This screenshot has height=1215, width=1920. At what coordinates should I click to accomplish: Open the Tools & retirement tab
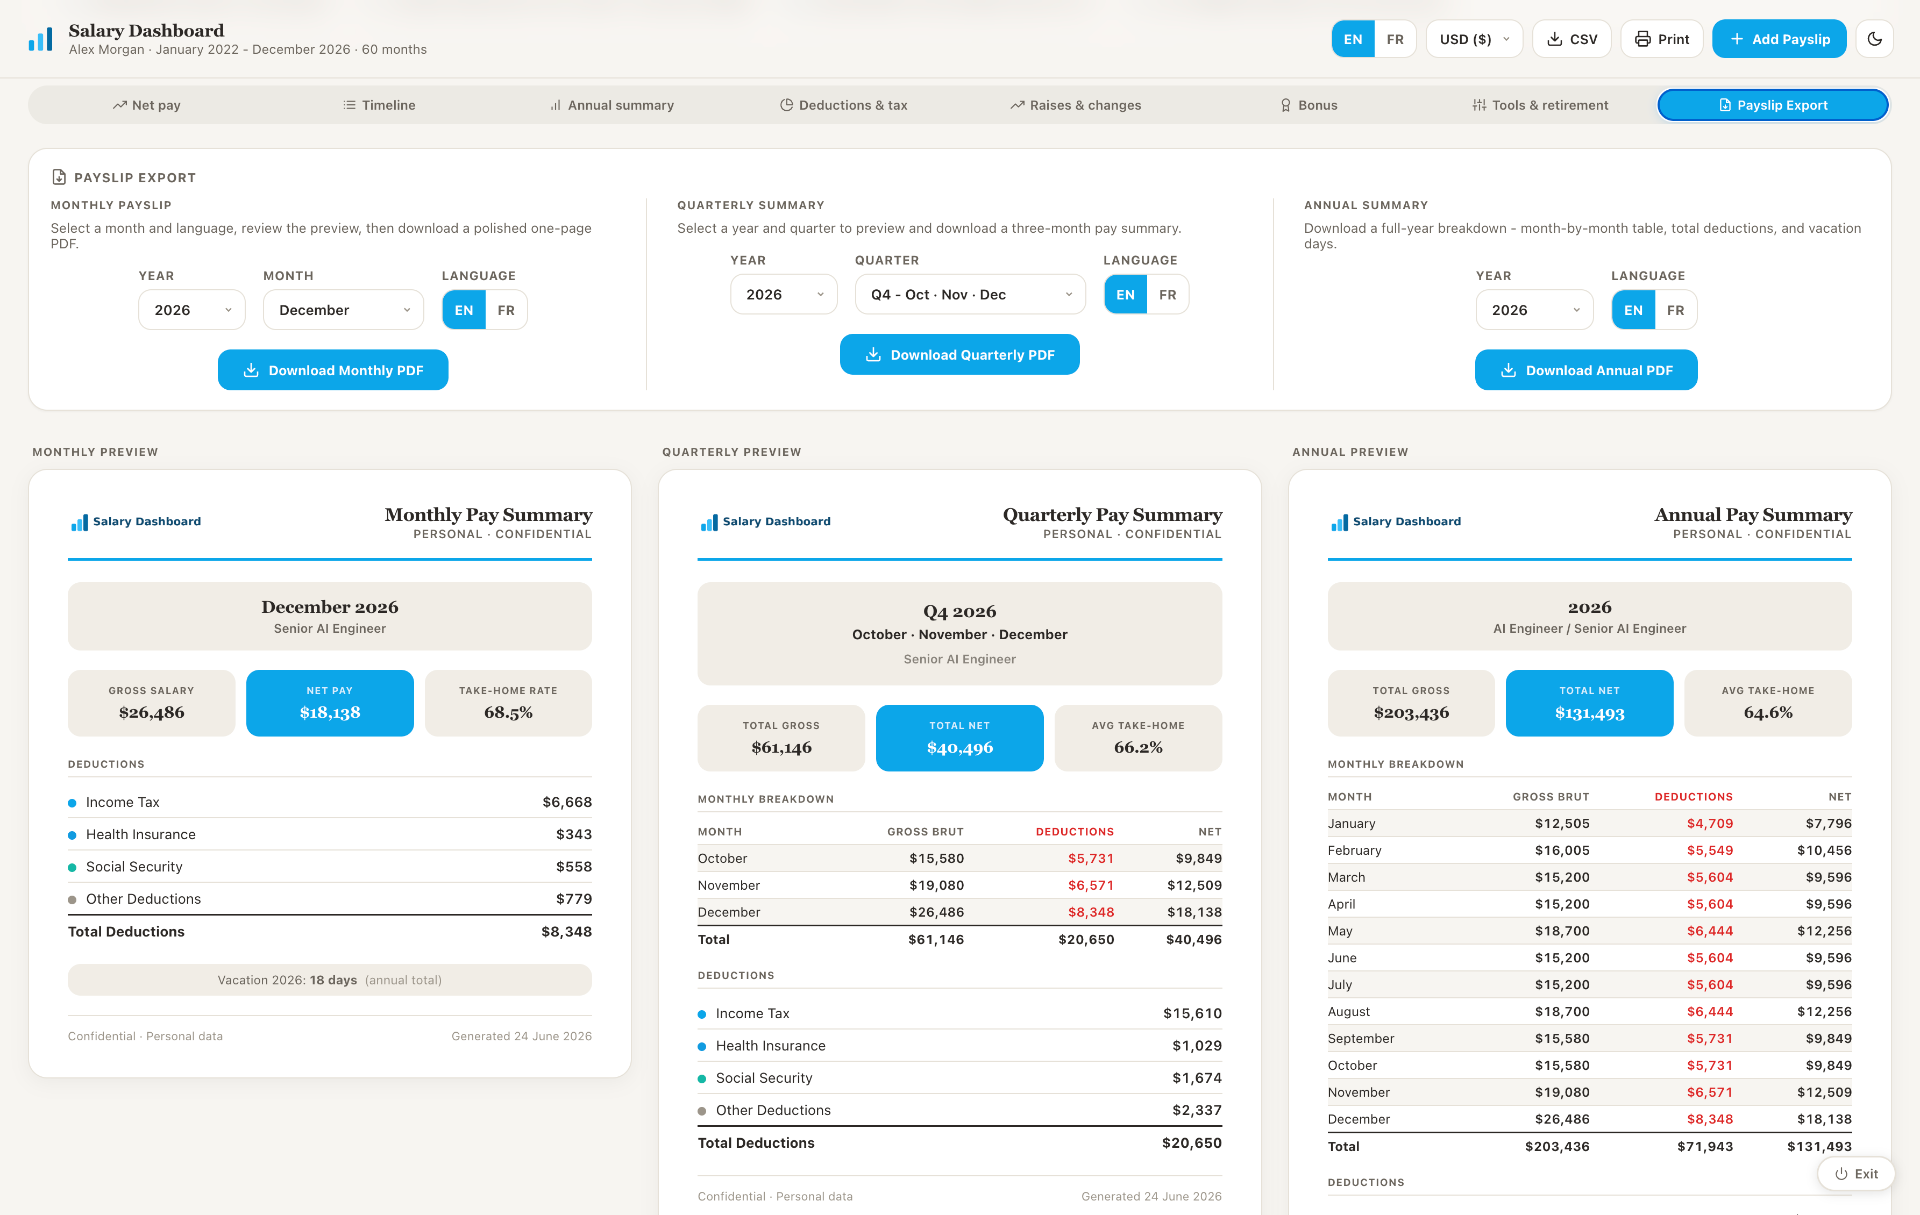pyautogui.click(x=1540, y=105)
